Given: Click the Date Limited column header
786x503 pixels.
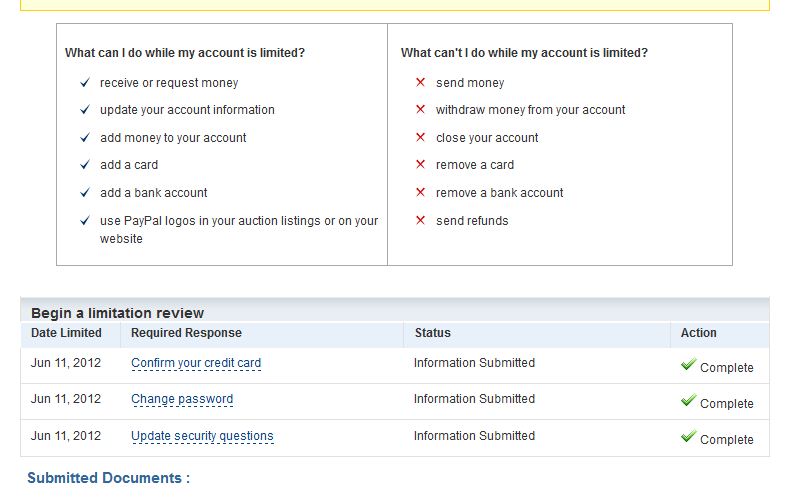Looking at the screenshot, I should pyautogui.click(x=66, y=333).
